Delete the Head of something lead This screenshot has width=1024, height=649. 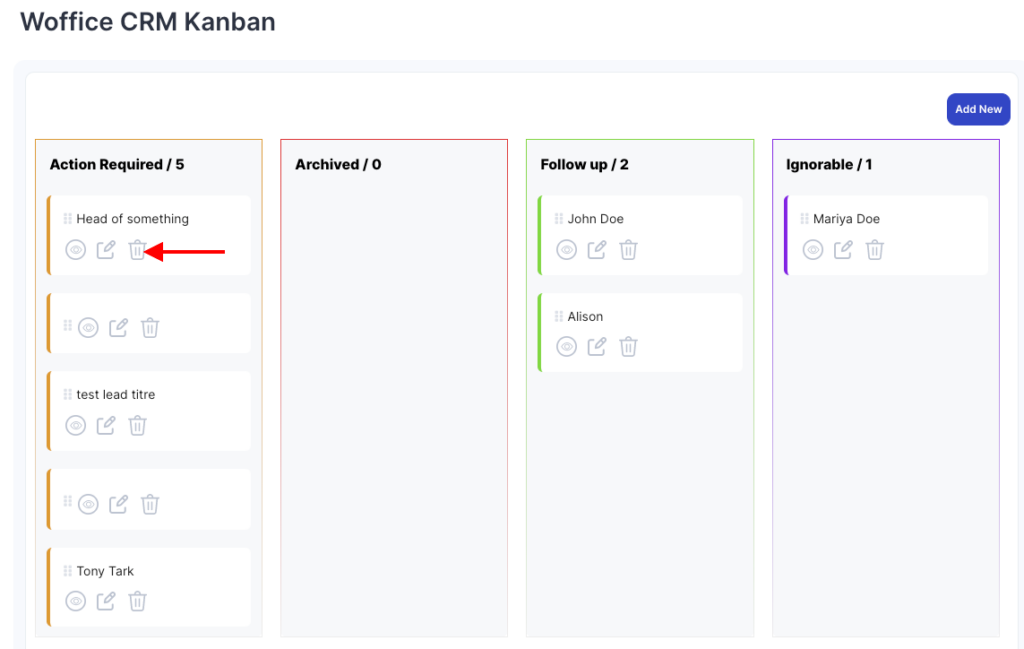[x=138, y=250]
